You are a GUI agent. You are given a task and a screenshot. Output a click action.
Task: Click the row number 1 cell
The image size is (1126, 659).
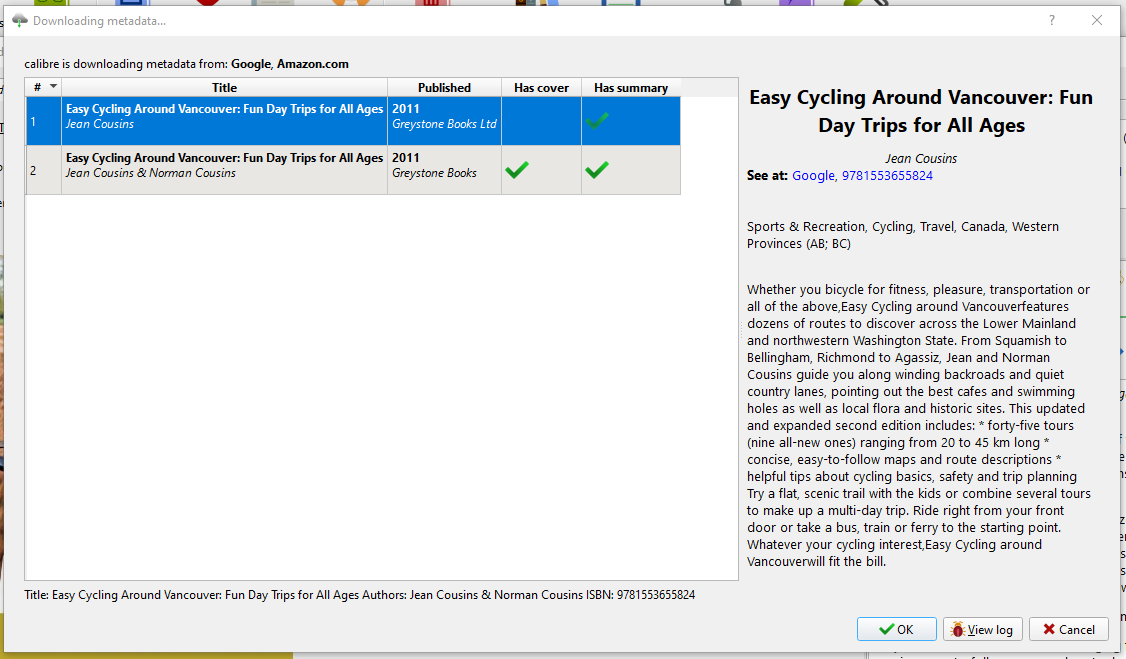click(44, 121)
